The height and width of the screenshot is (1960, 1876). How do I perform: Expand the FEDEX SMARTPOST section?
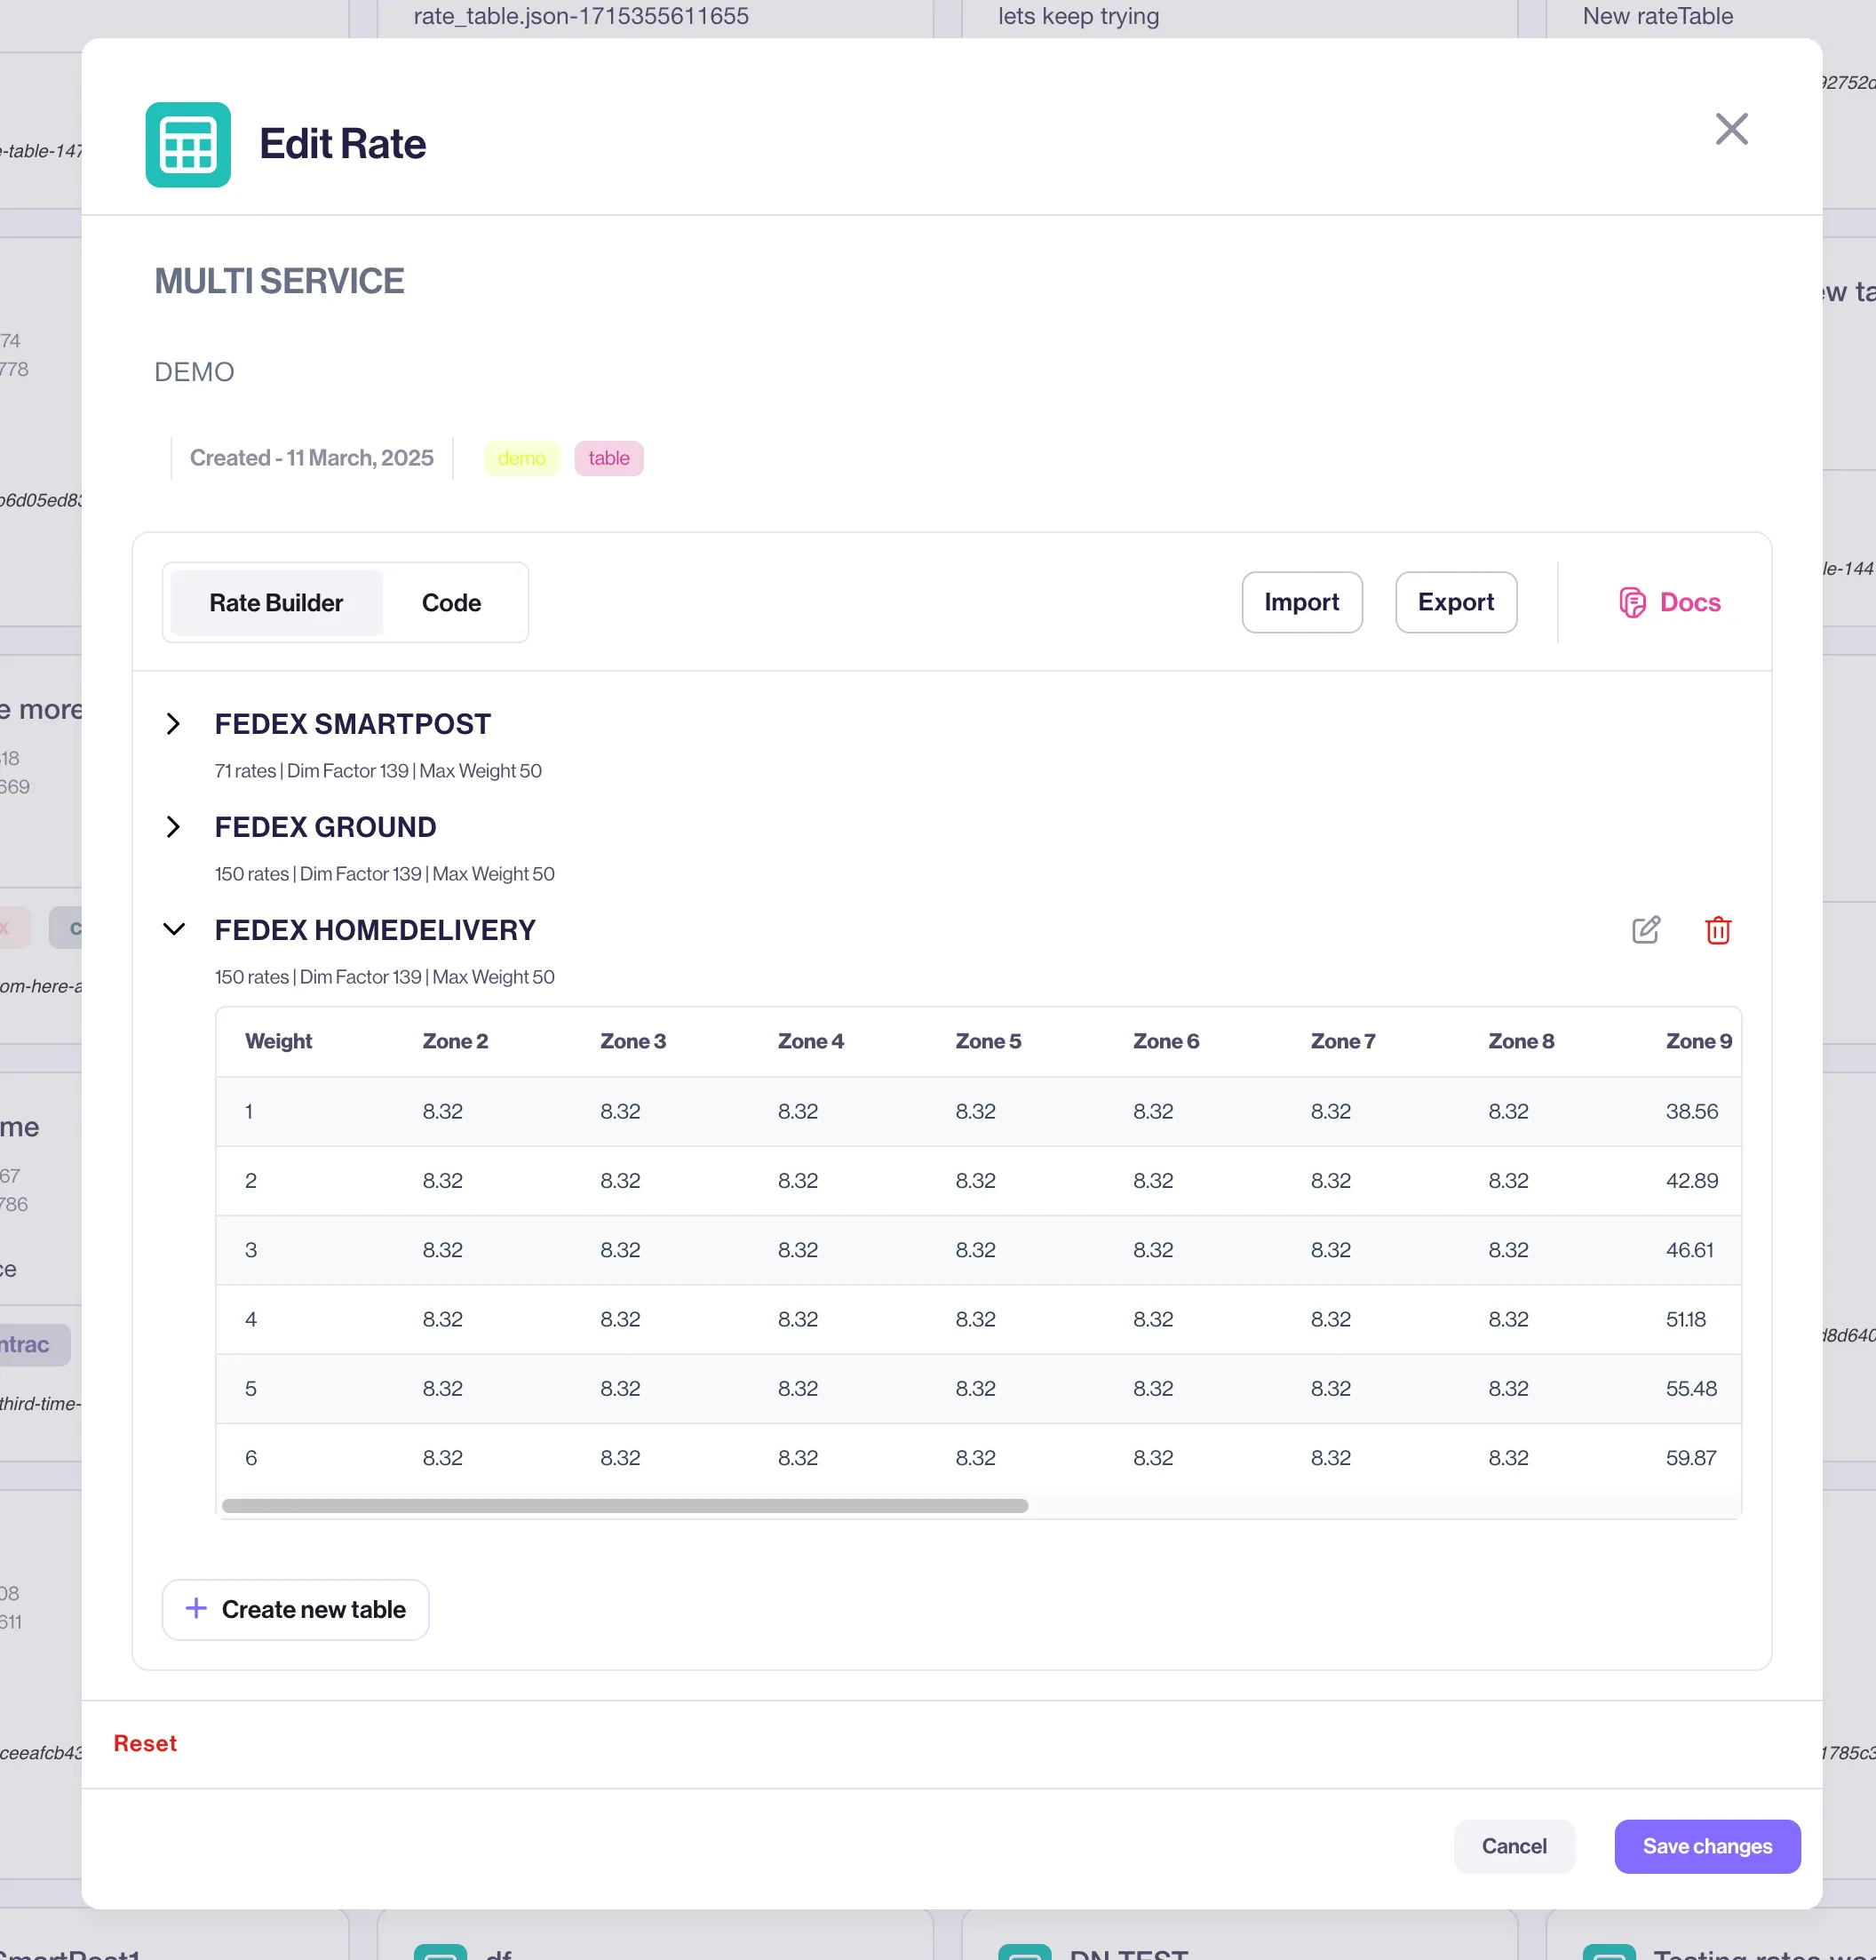coord(173,724)
